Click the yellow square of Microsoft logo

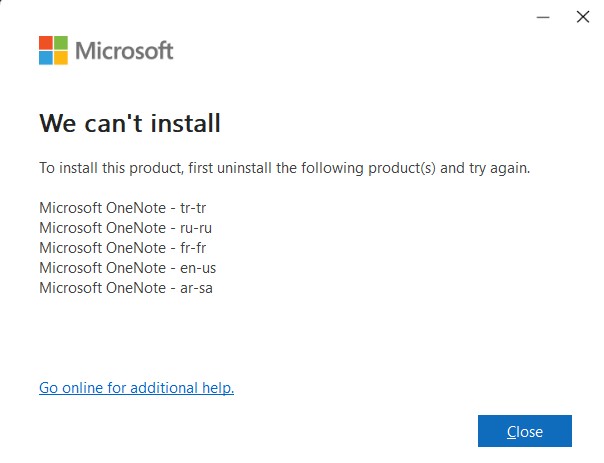tap(61, 58)
